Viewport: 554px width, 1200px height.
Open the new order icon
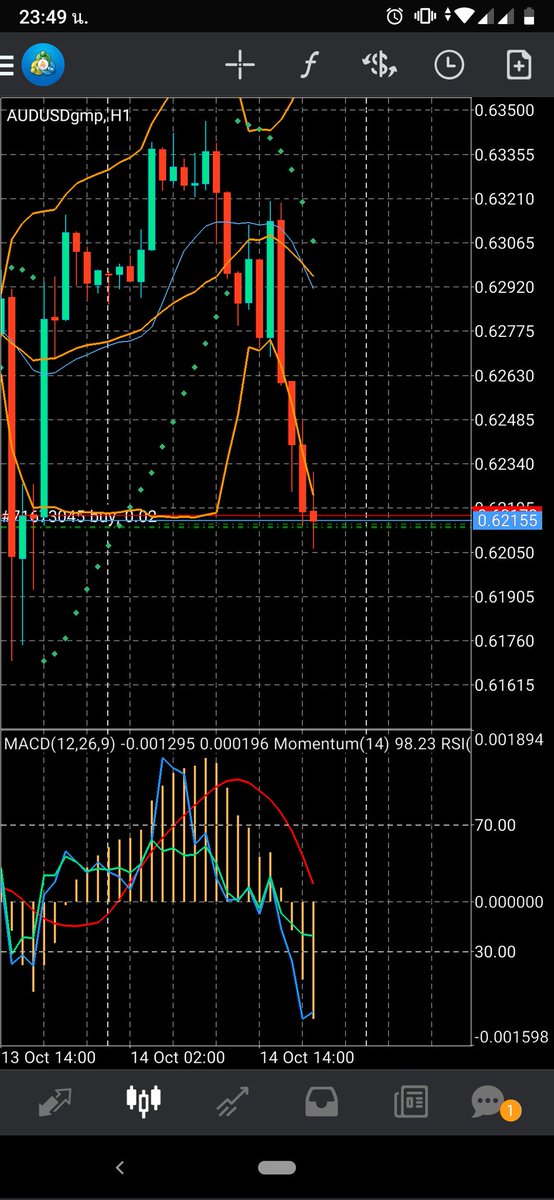(518, 66)
